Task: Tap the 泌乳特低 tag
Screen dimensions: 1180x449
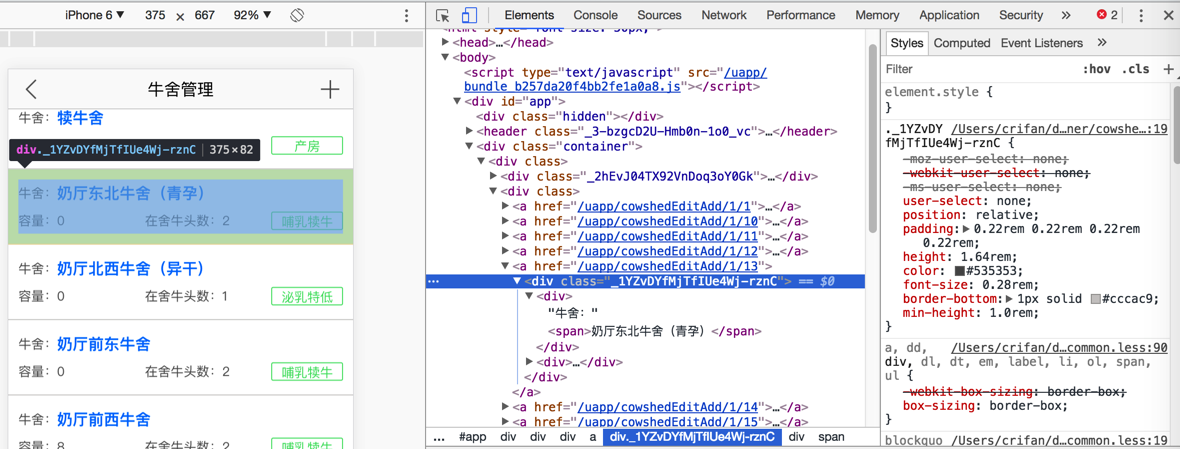Action: (x=307, y=296)
